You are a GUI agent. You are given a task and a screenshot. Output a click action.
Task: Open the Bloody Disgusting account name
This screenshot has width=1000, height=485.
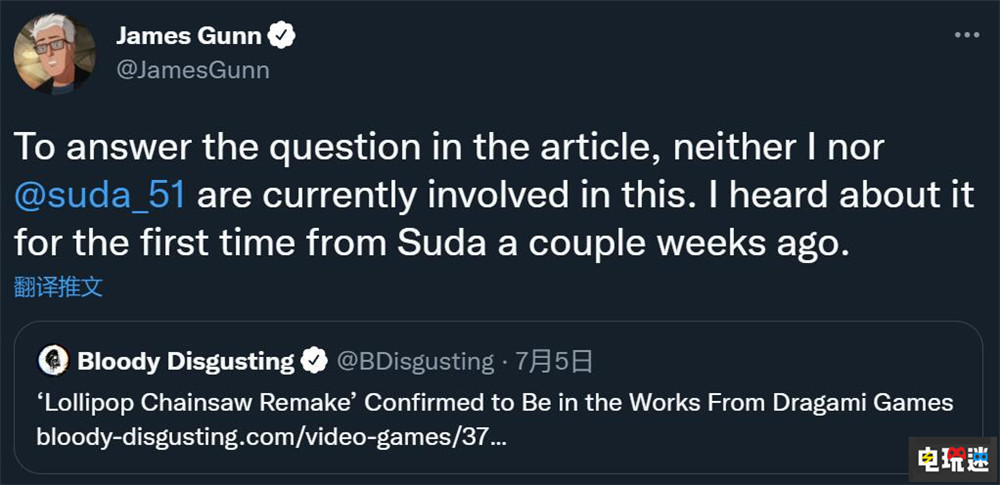(x=186, y=360)
